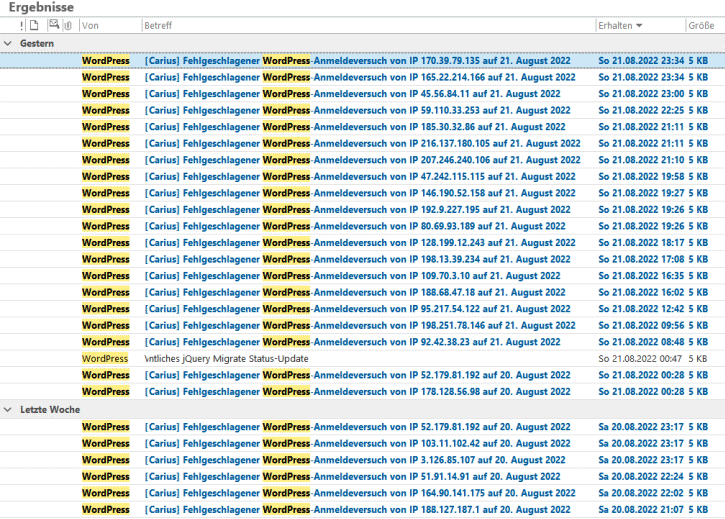This screenshot has height=519, width=725.
Task: Open mail from IP 170.39.79.135
Action: [x=362, y=61]
